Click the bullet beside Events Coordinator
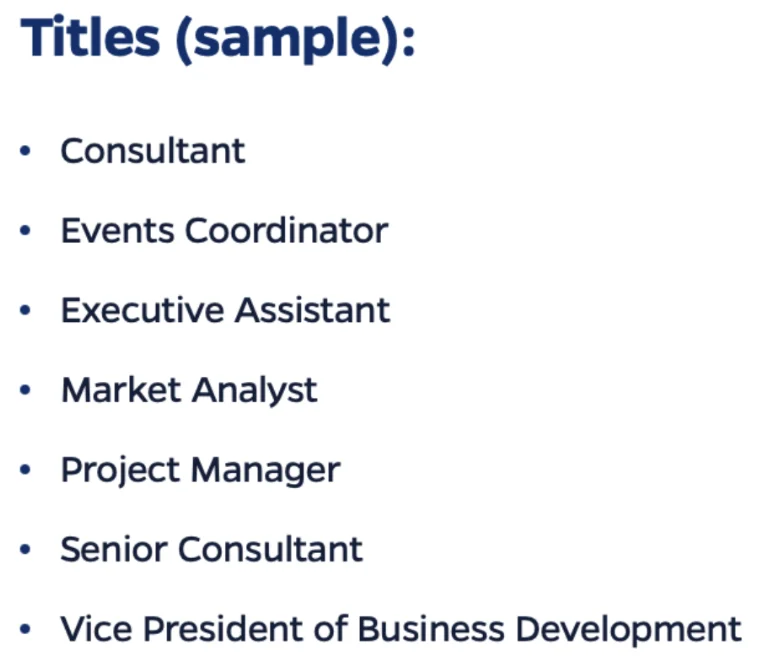762x672 pixels. 26,232
